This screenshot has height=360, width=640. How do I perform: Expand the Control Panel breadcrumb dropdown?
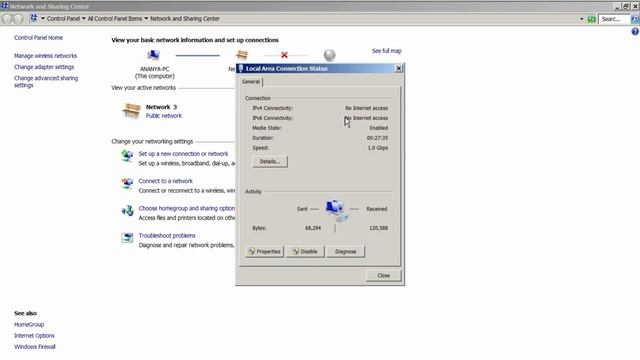pos(84,19)
